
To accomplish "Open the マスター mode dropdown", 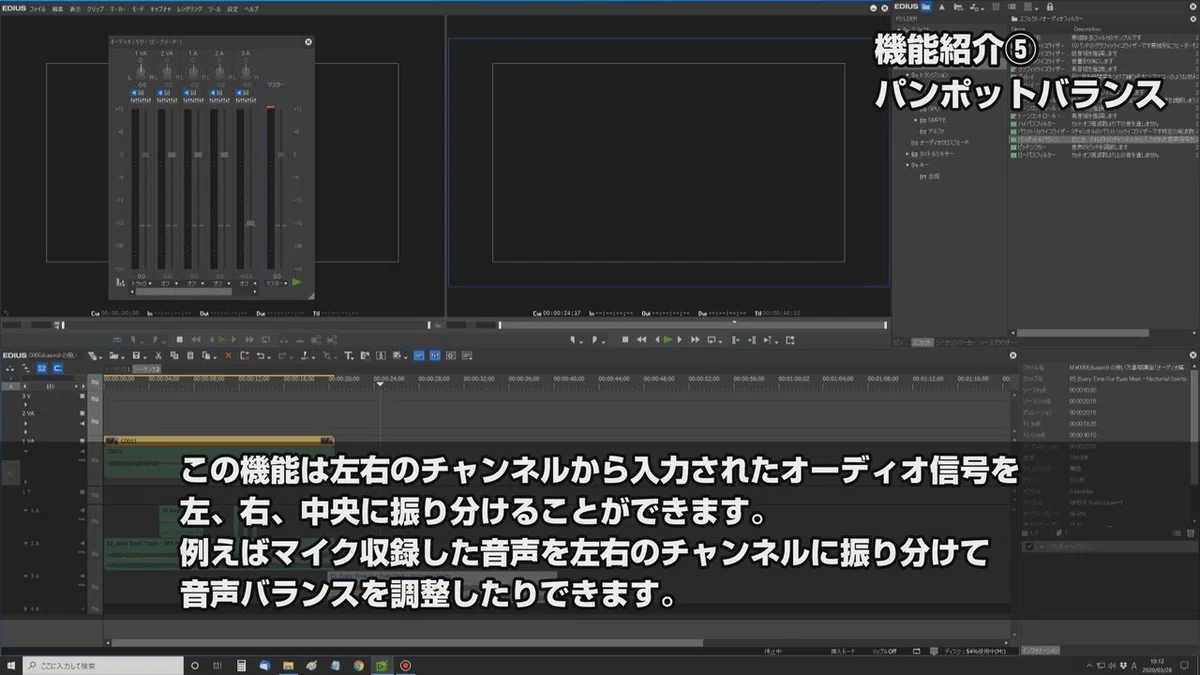I will [x=277, y=284].
